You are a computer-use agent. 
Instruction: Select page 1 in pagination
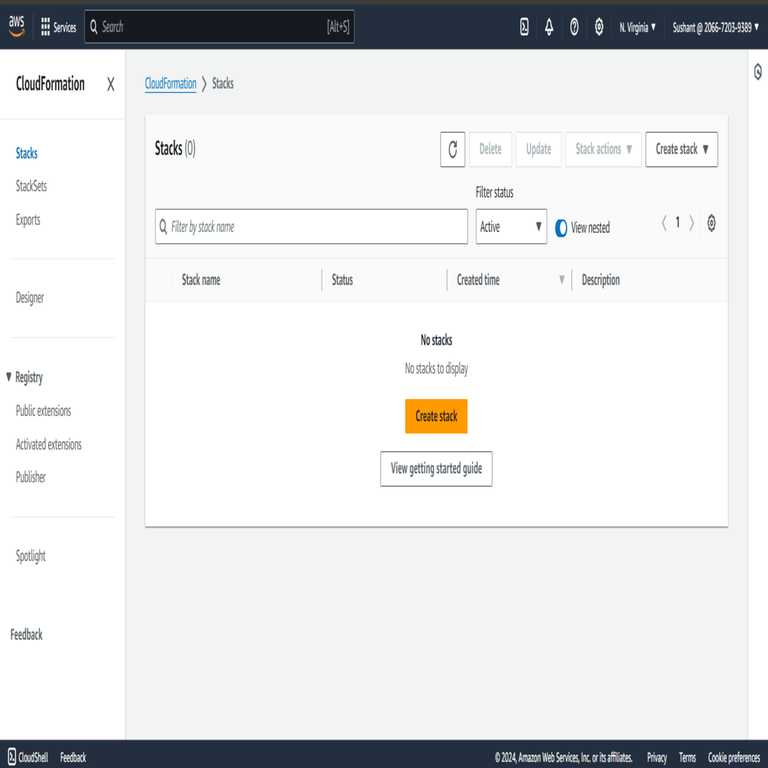[678, 223]
